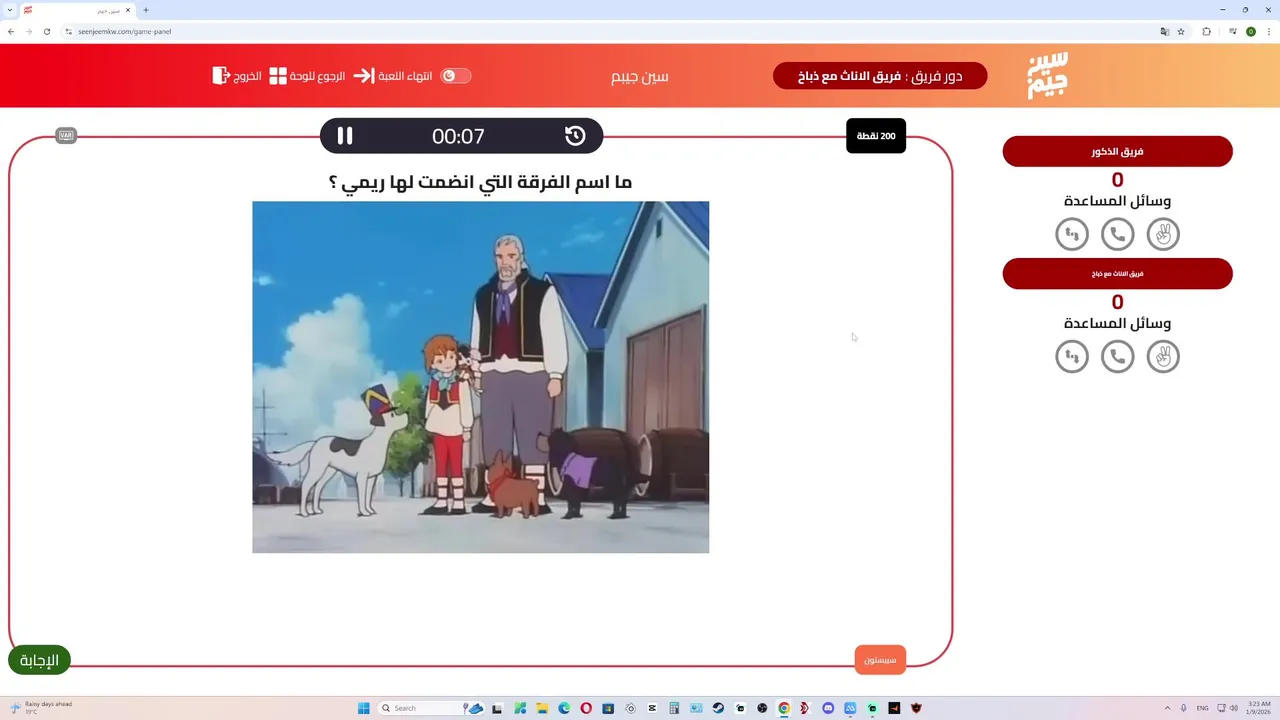Go back using the browser back arrow
Image resolution: width=1280 pixels, height=720 pixels.
pyautogui.click(x=11, y=31)
